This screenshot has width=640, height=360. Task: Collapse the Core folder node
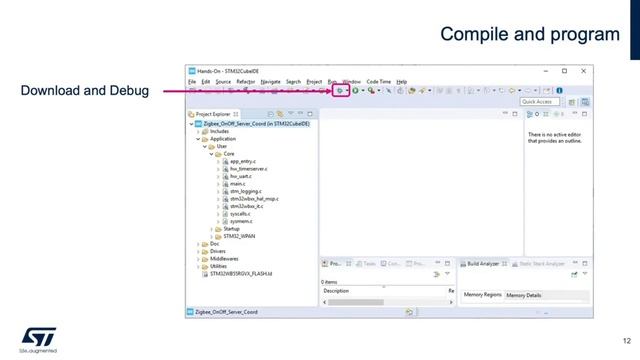[x=211, y=154]
